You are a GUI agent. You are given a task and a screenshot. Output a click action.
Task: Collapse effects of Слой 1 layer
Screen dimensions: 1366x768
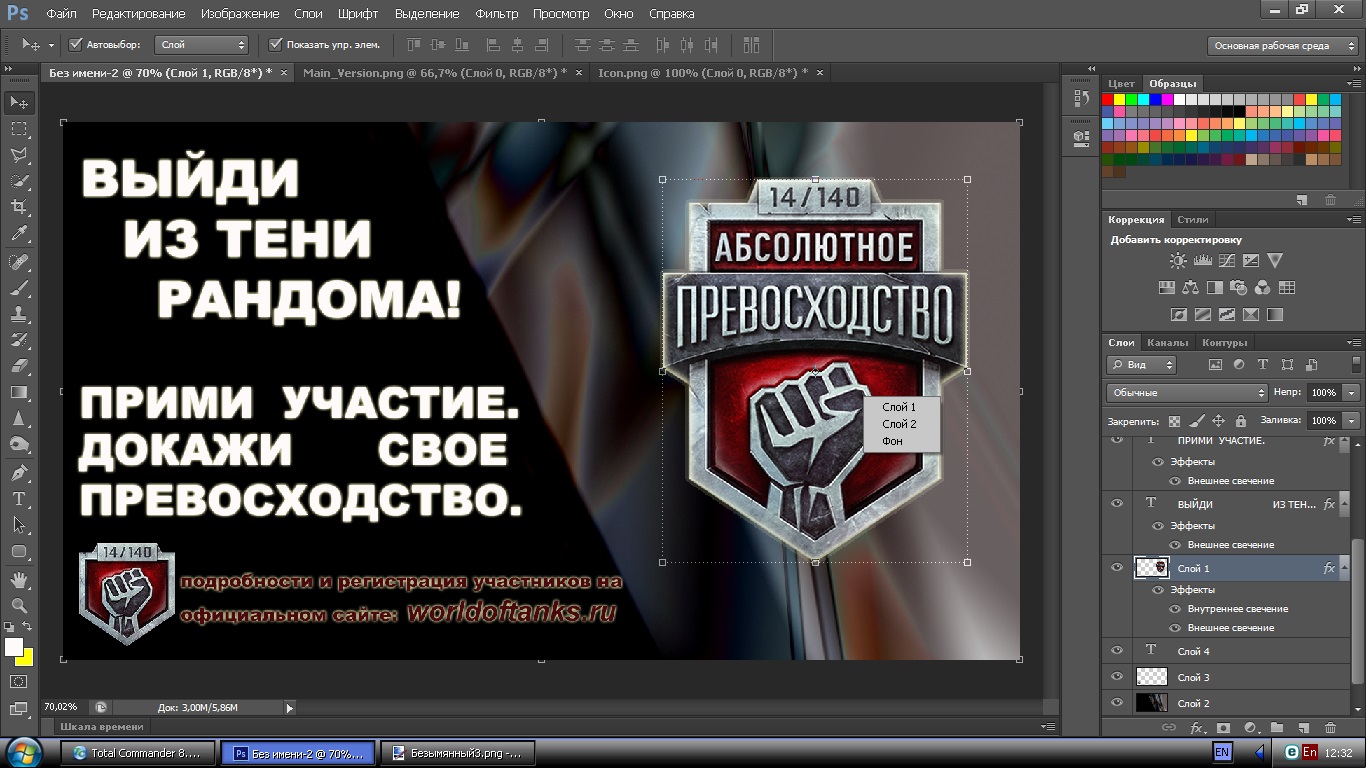point(1344,568)
